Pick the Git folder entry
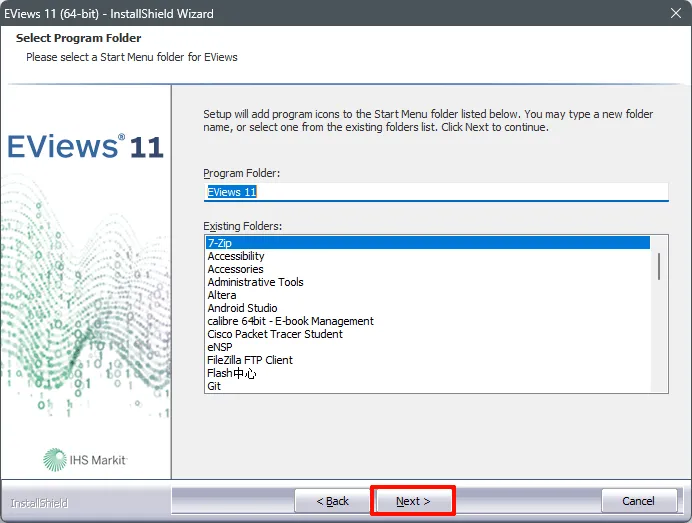 427,386
